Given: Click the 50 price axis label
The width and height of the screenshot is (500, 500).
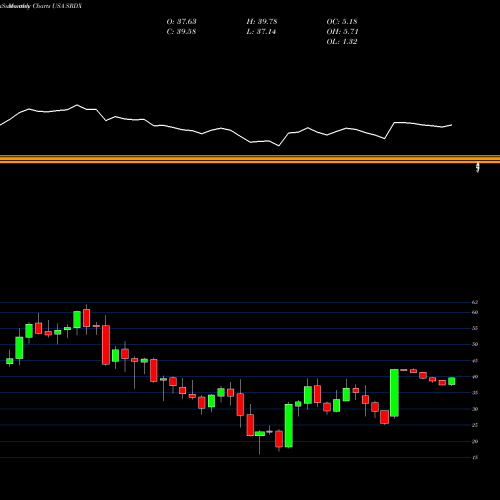Looking at the screenshot, I should click(475, 344).
